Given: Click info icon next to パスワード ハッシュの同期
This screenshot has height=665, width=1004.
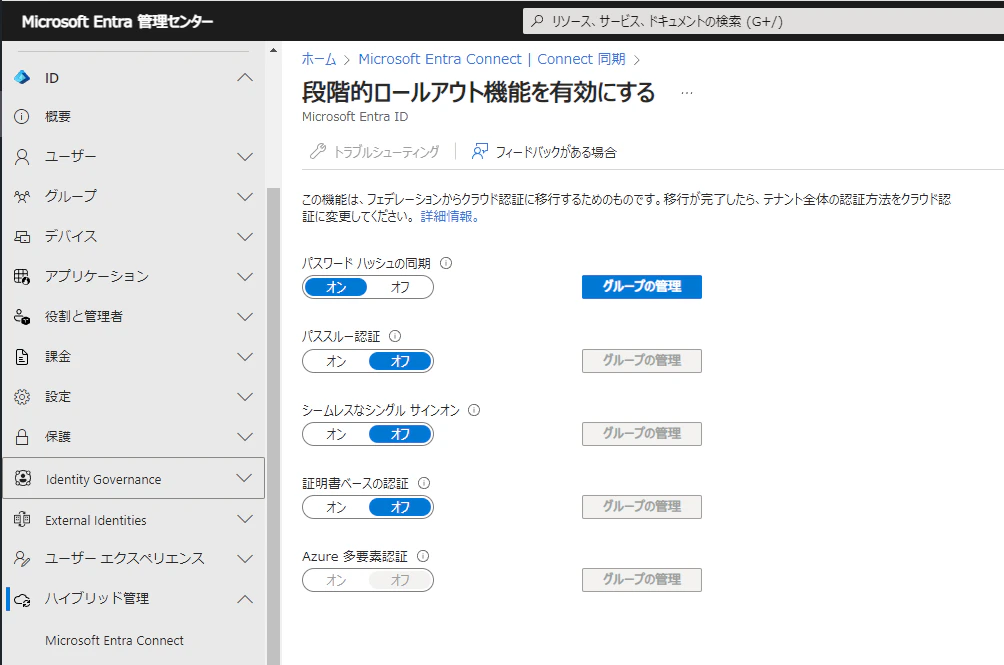Looking at the screenshot, I should click(x=446, y=263).
